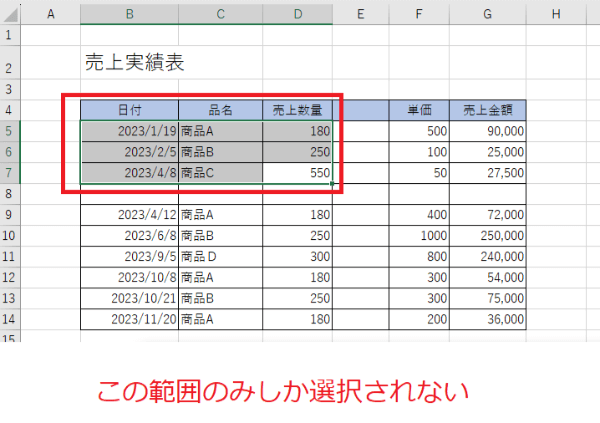Image resolution: width=600 pixels, height=423 pixels.
Task: Click date cell 2023/4/12
Action: [x=129, y=215]
